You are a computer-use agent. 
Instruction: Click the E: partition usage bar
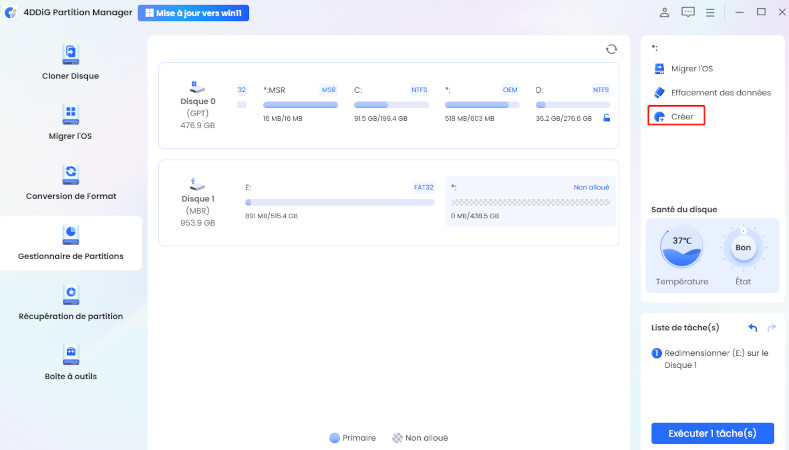(340, 202)
